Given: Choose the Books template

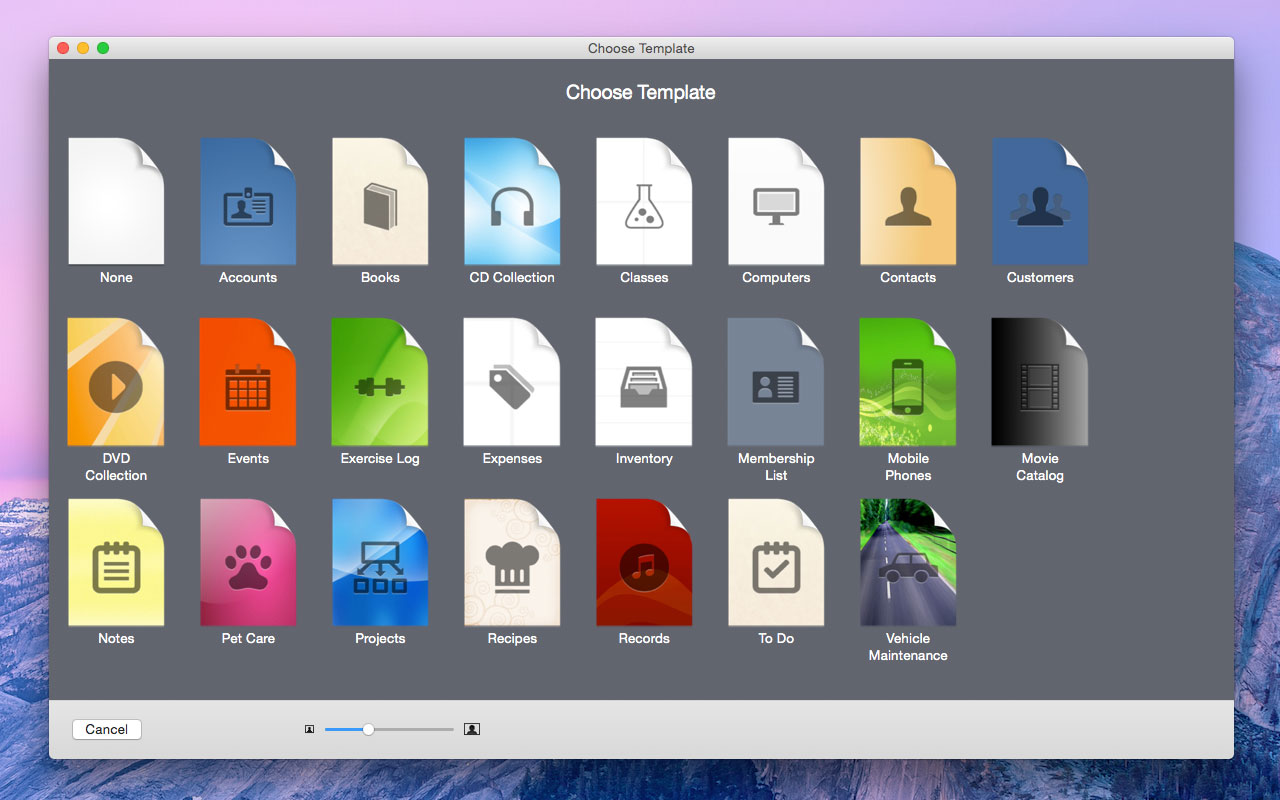Looking at the screenshot, I should [380, 202].
